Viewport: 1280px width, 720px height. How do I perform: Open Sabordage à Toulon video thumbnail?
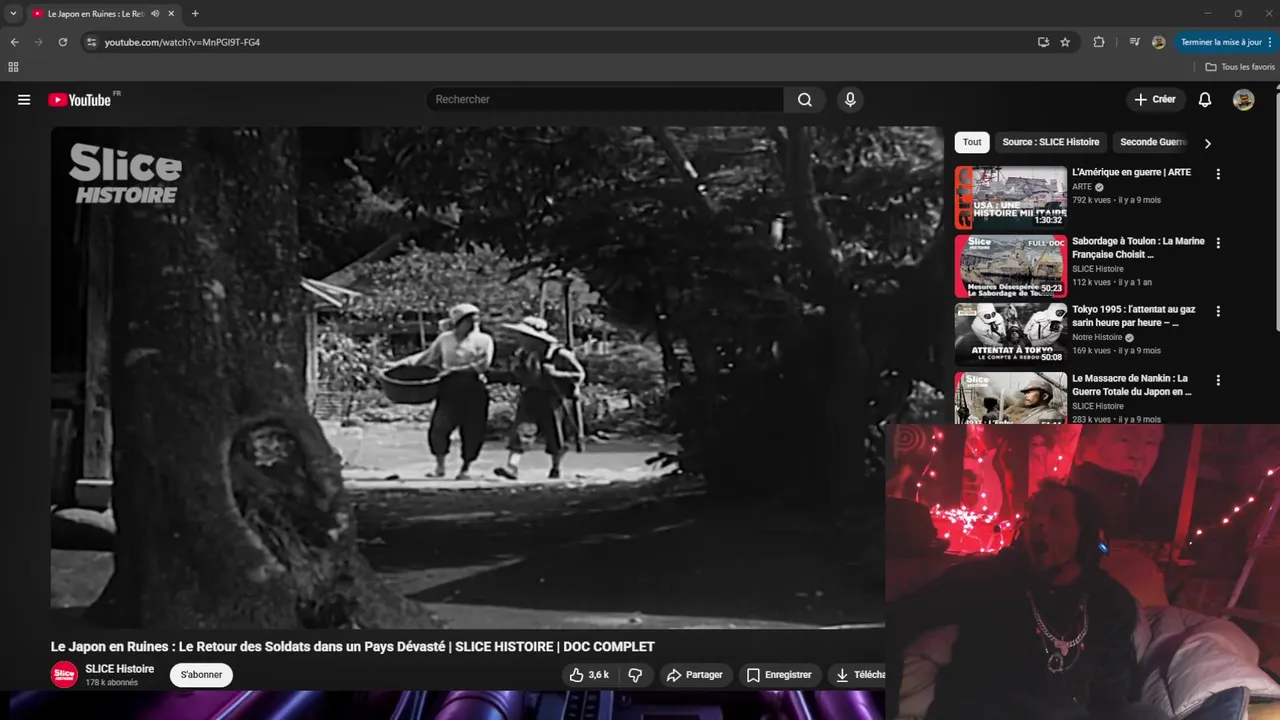point(1010,266)
